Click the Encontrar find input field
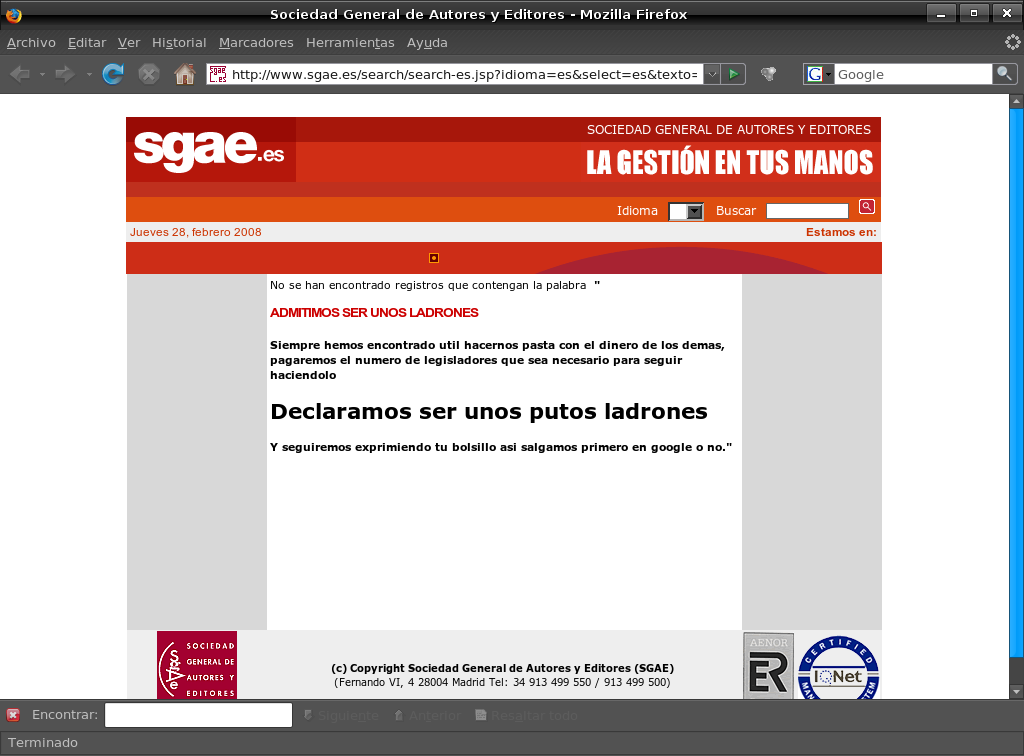The height and width of the screenshot is (756, 1024). pos(199,715)
